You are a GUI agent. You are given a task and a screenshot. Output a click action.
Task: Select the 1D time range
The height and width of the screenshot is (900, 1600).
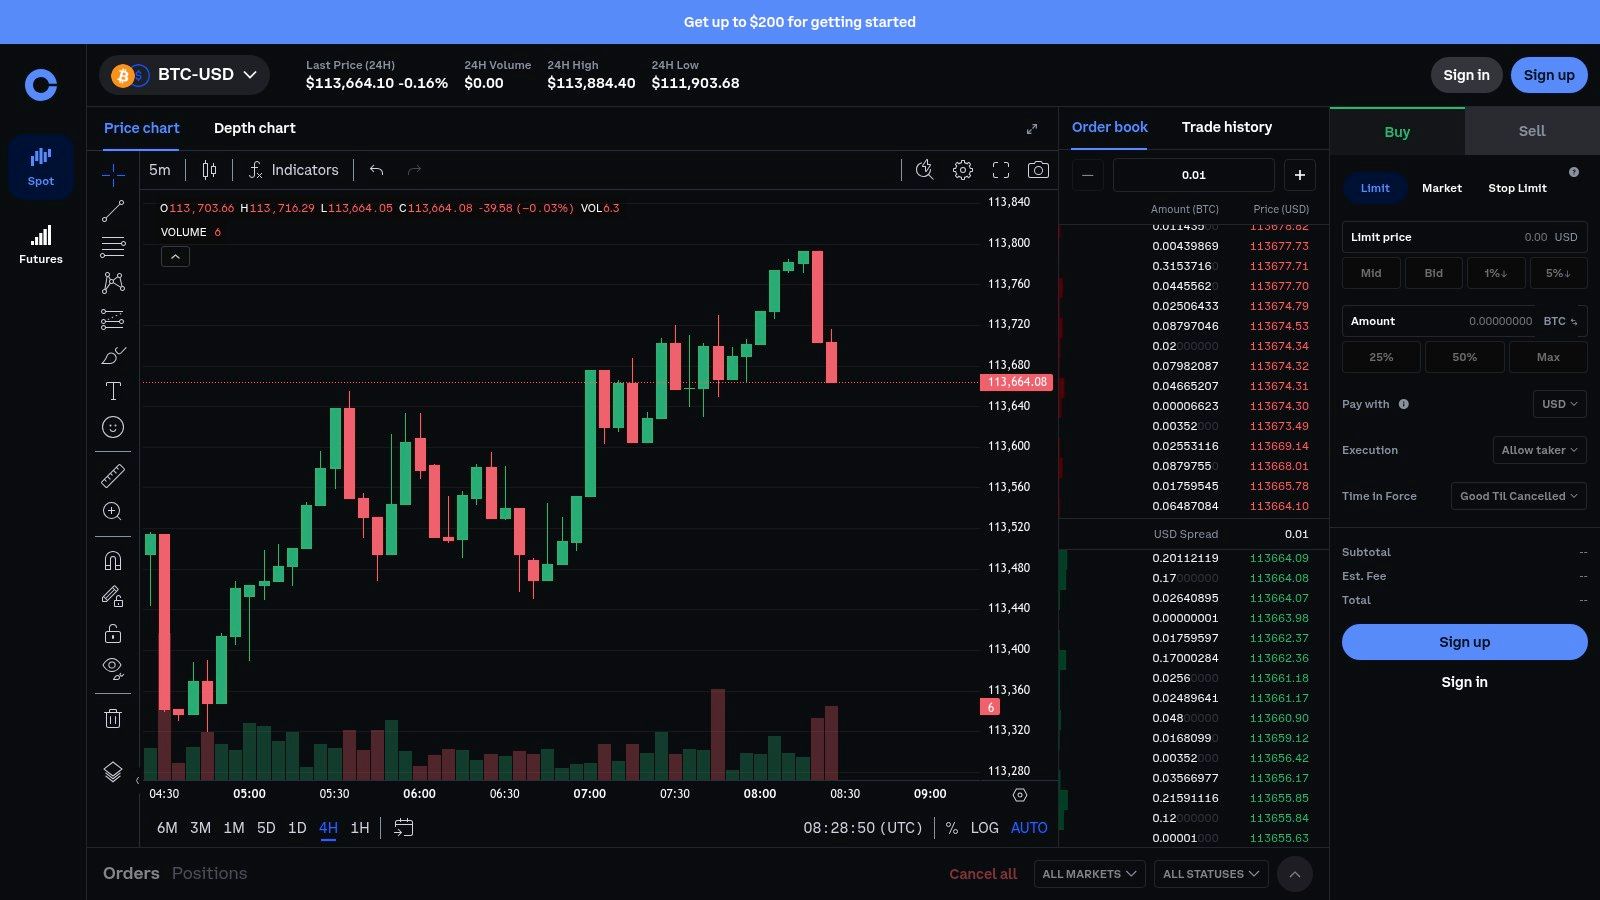point(297,828)
